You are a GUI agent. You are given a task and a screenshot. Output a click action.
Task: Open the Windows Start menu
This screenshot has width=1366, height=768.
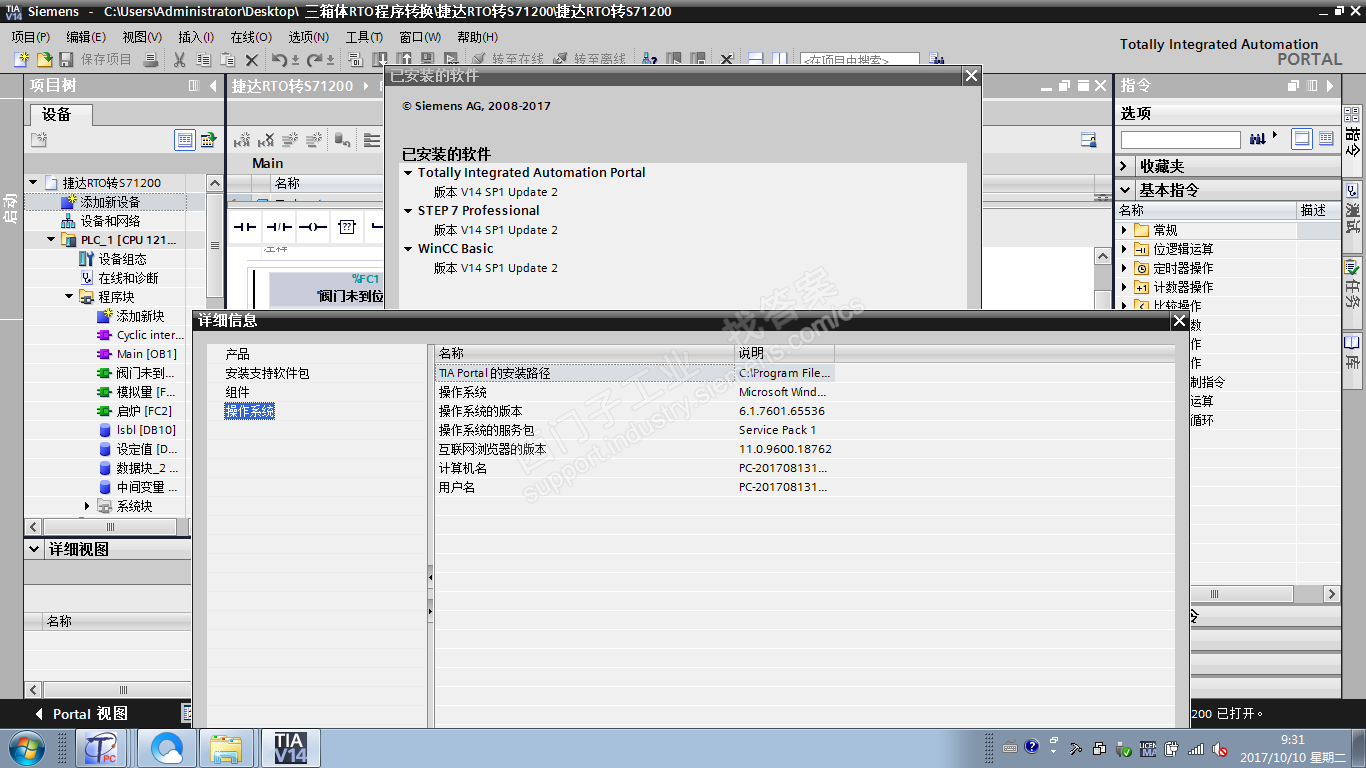pos(26,748)
